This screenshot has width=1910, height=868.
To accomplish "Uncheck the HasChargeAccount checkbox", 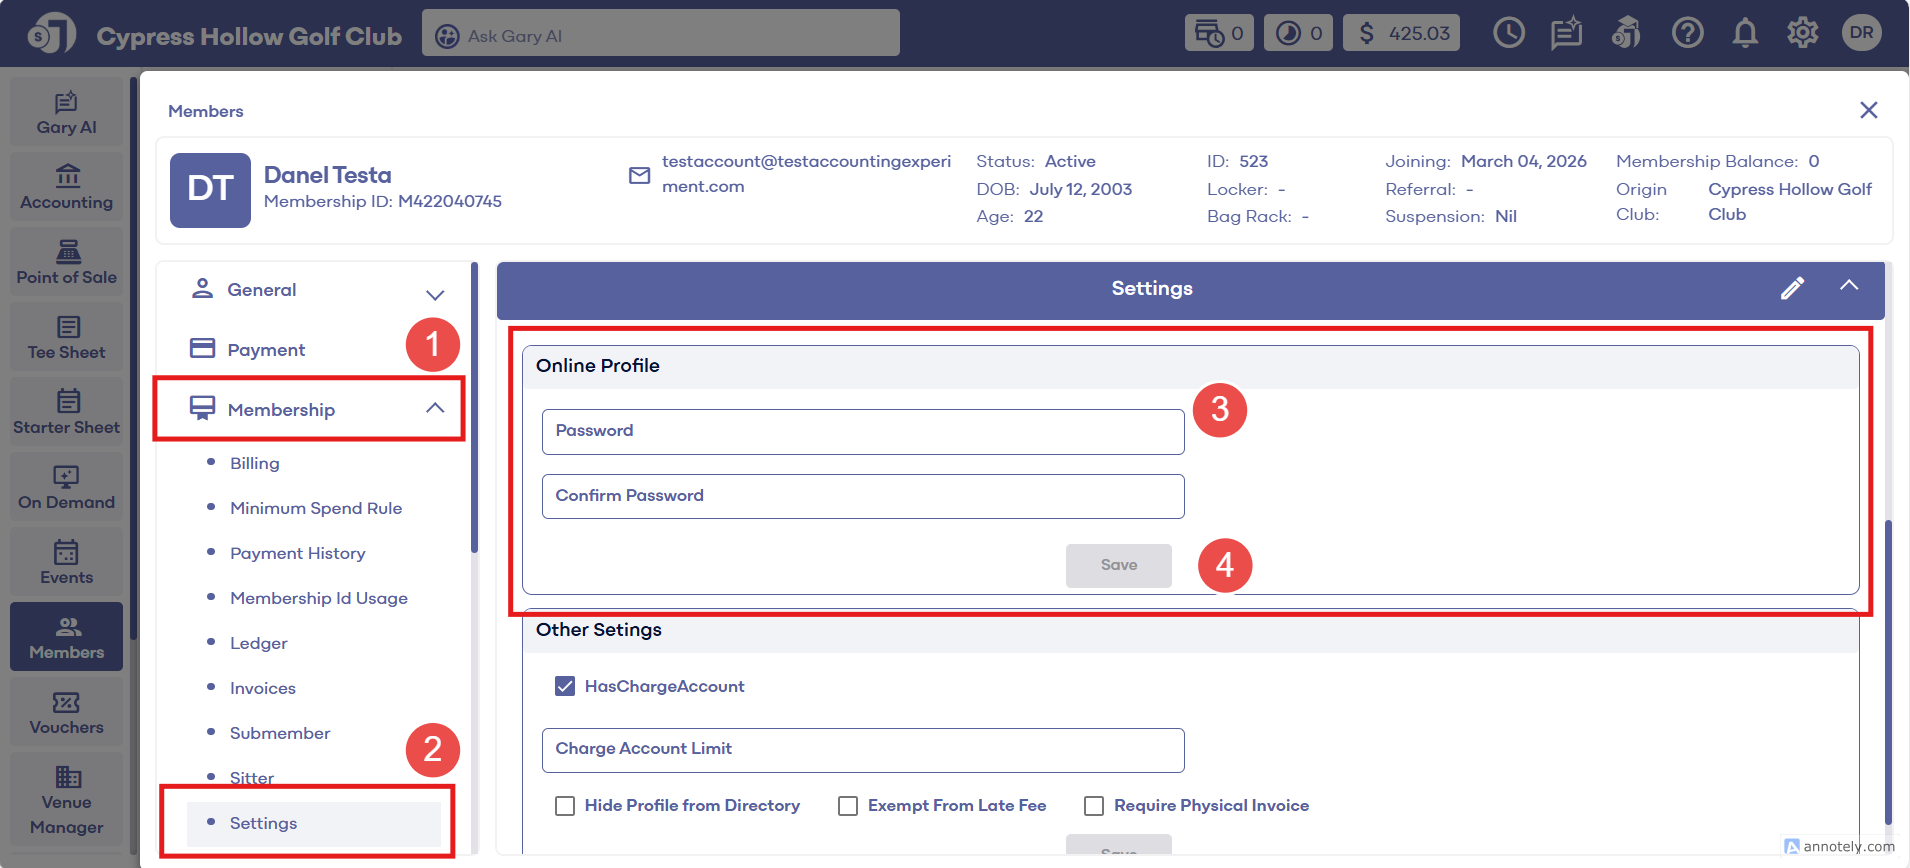I will (565, 686).
